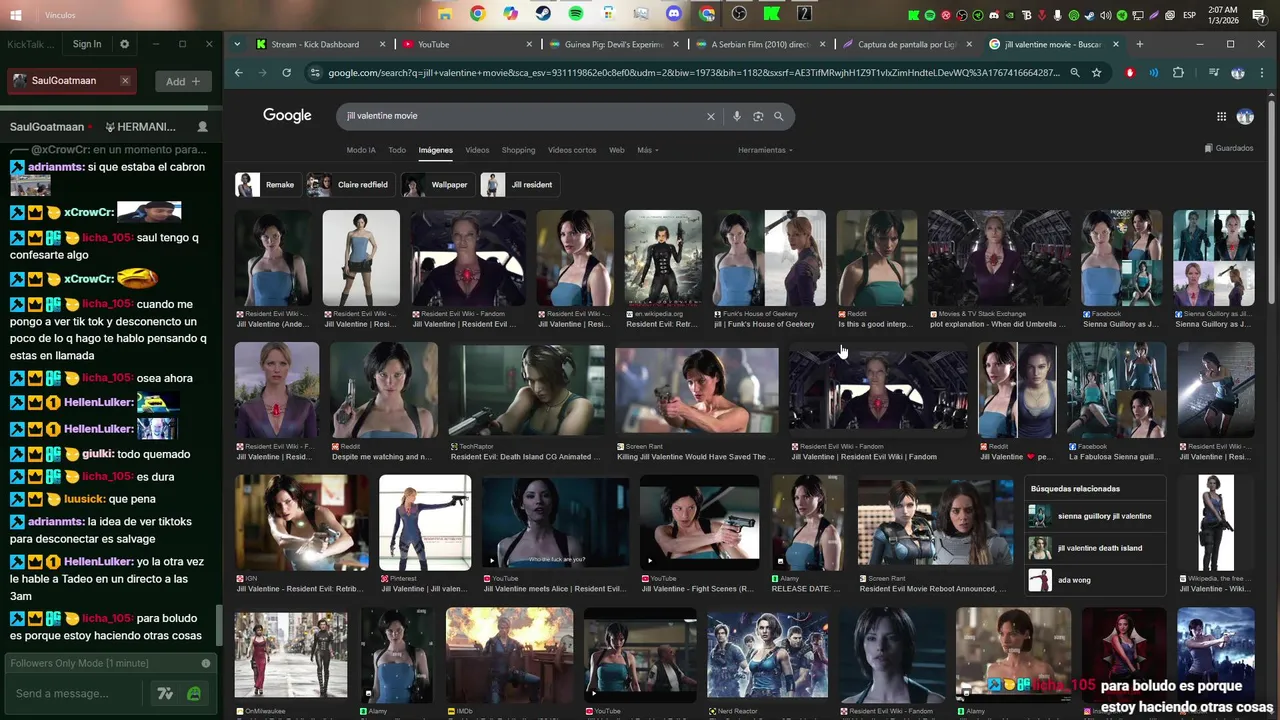Apply the Jill resident filter chip
This screenshot has width=1280, height=720.
(519, 185)
